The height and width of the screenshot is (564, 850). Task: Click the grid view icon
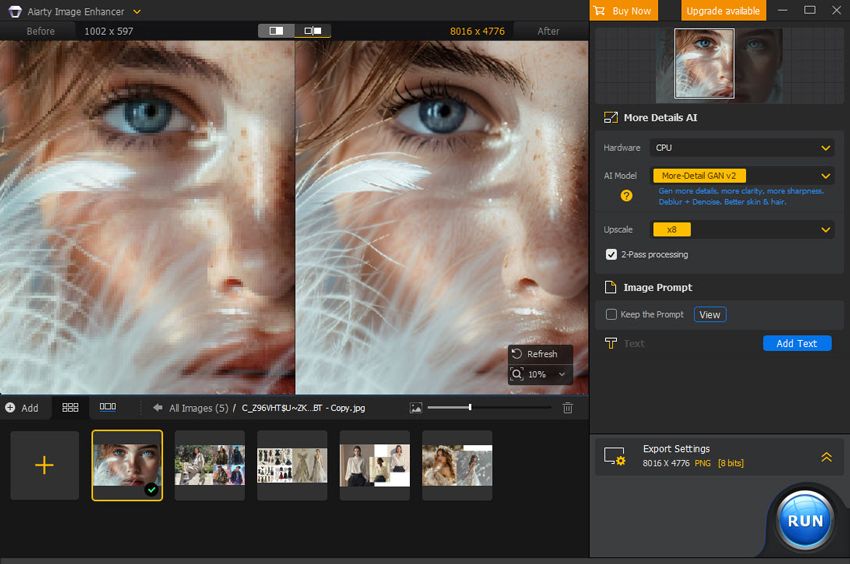[x=70, y=408]
